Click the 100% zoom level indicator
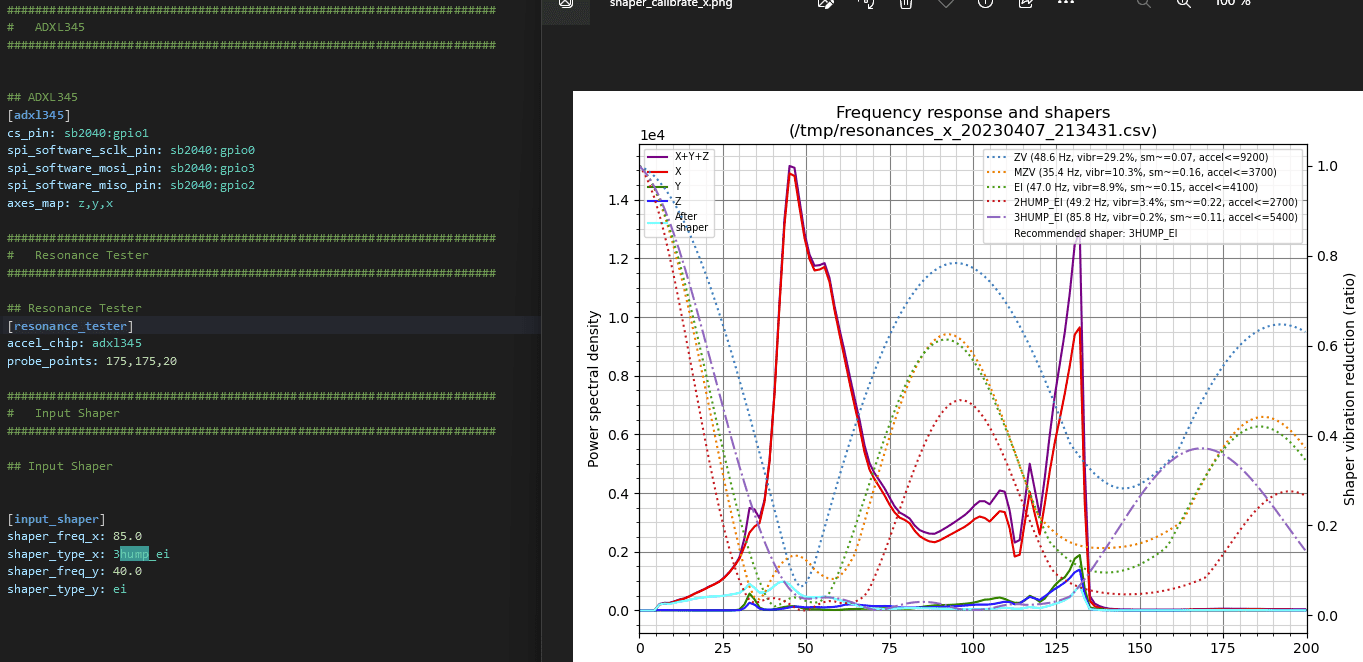 [1232, 3]
